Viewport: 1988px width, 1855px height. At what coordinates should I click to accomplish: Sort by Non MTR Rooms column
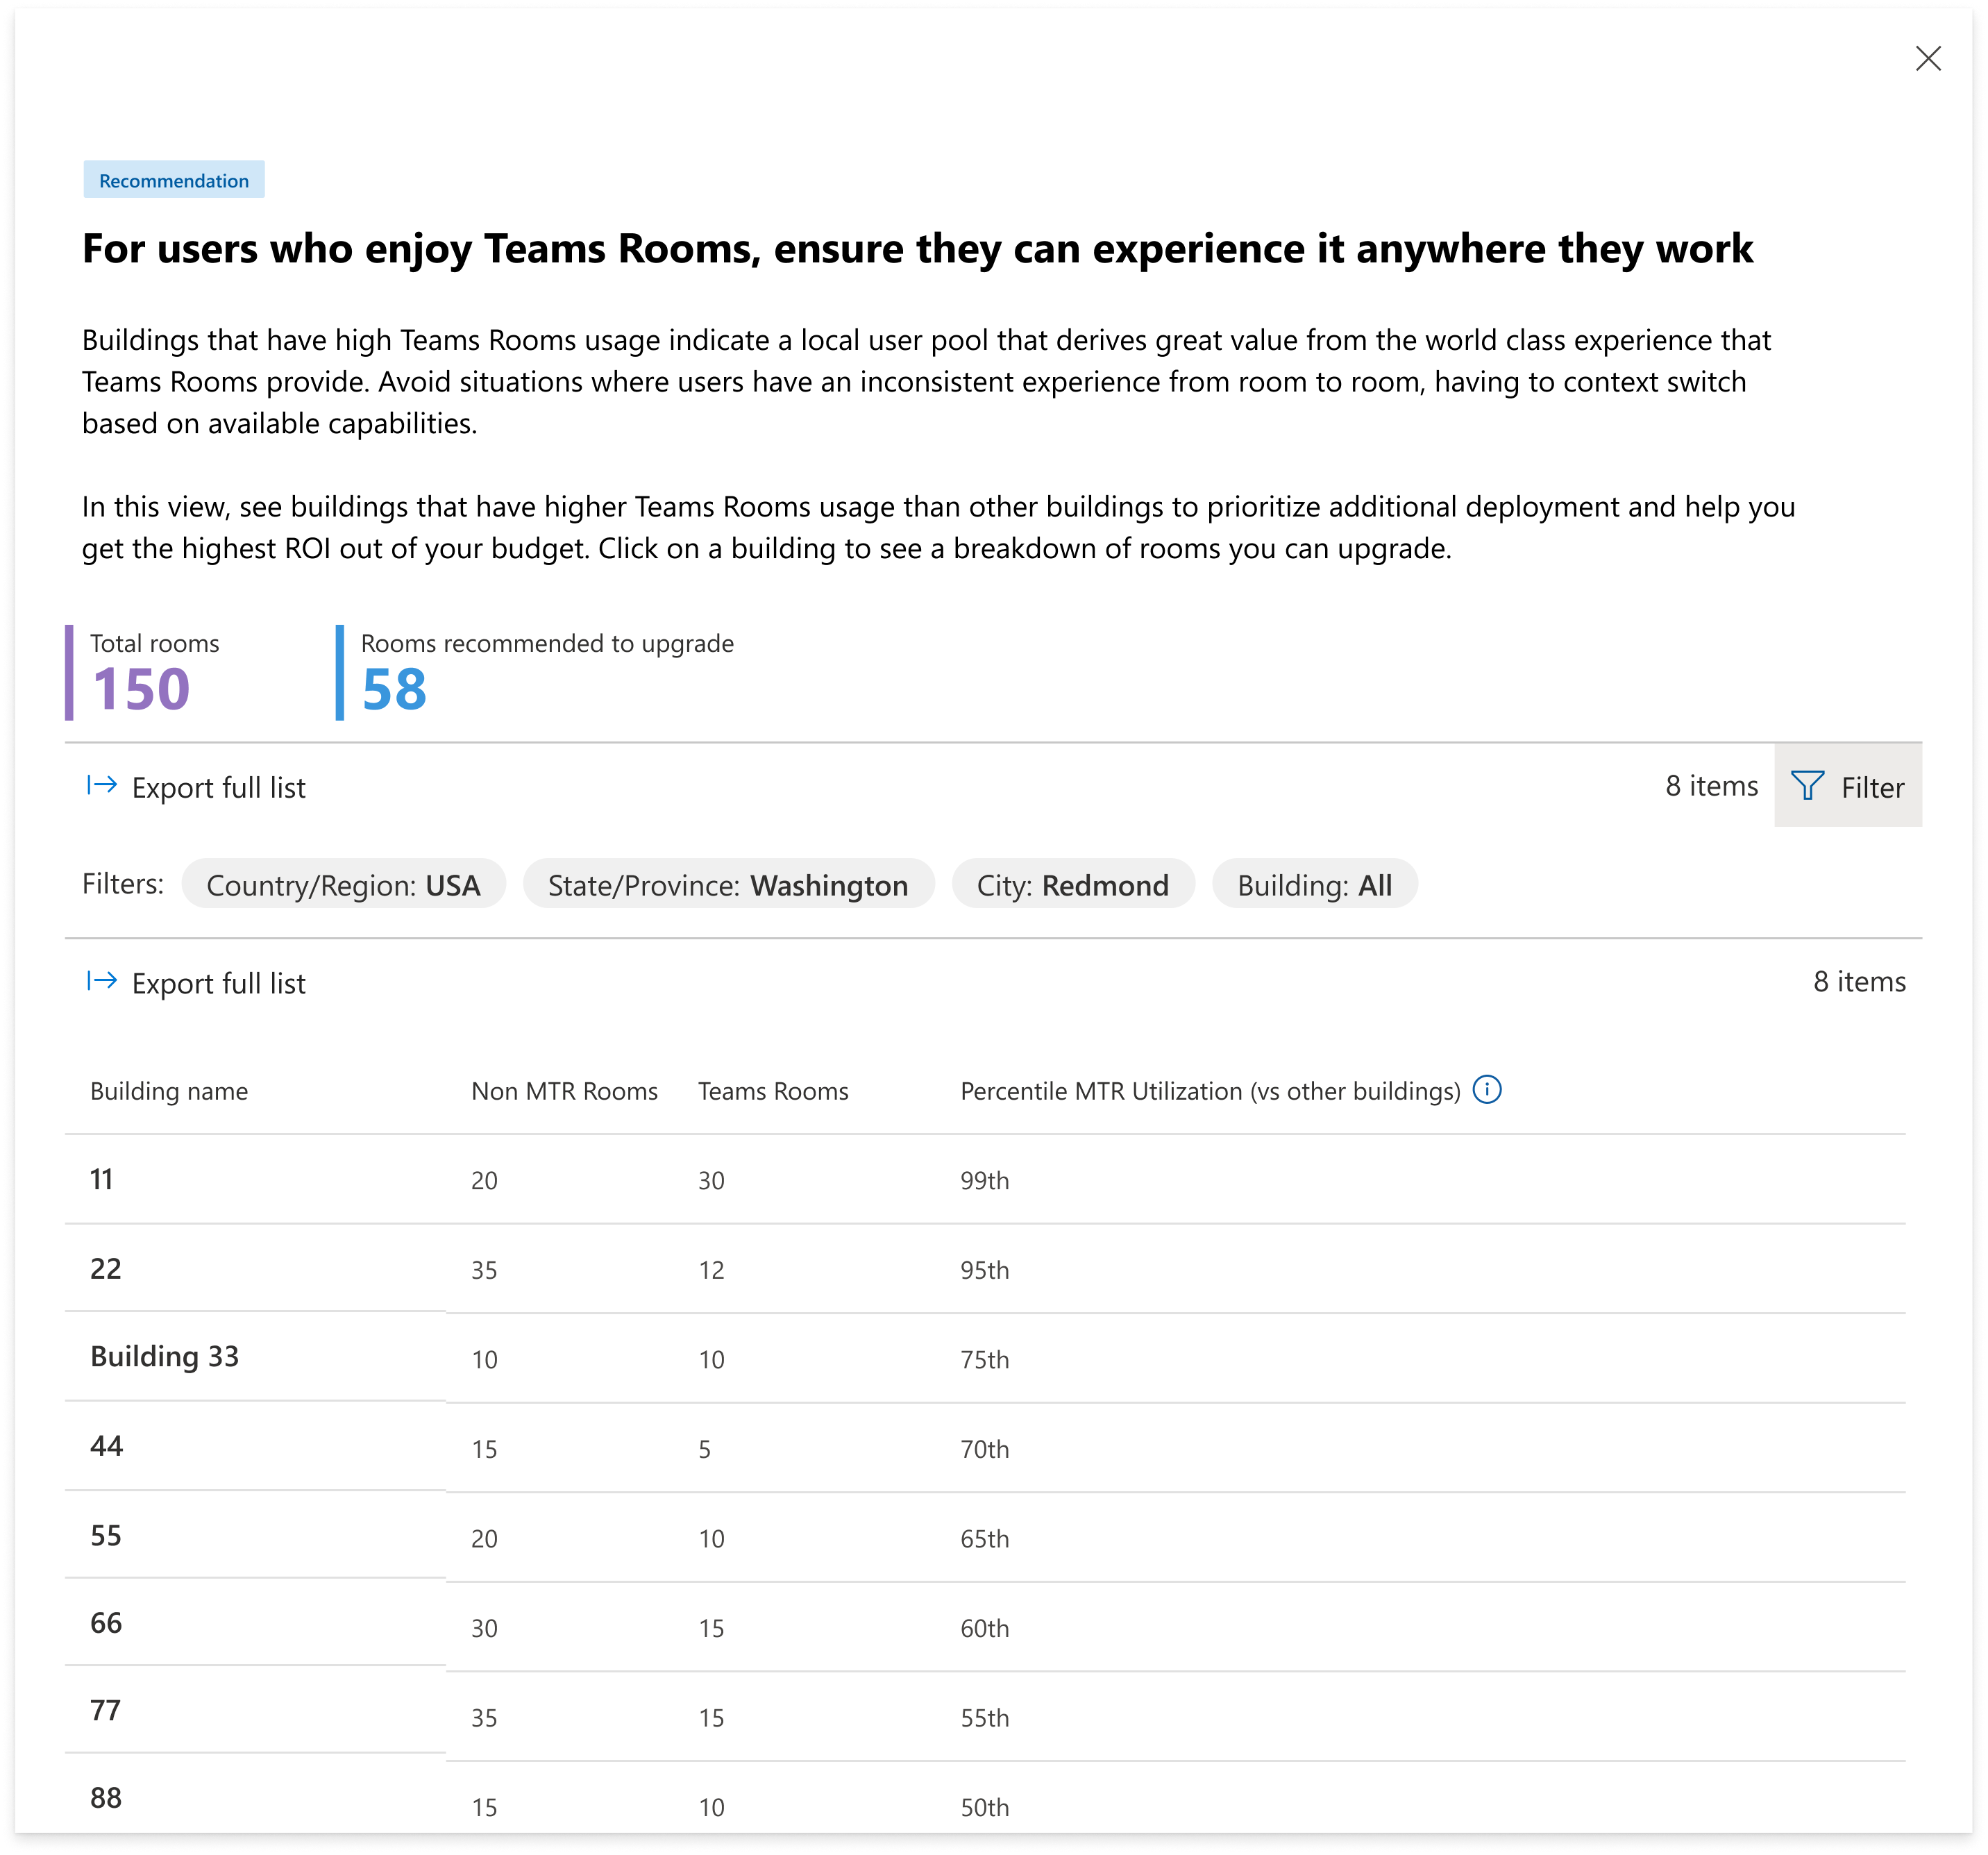(x=564, y=1091)
